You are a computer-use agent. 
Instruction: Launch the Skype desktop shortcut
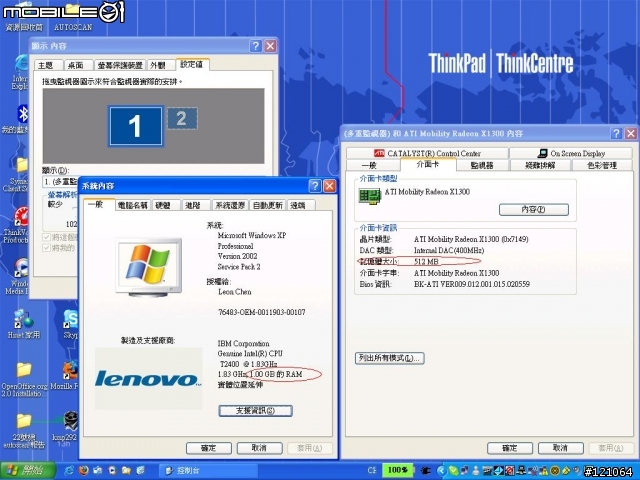(x=71, y=319)
